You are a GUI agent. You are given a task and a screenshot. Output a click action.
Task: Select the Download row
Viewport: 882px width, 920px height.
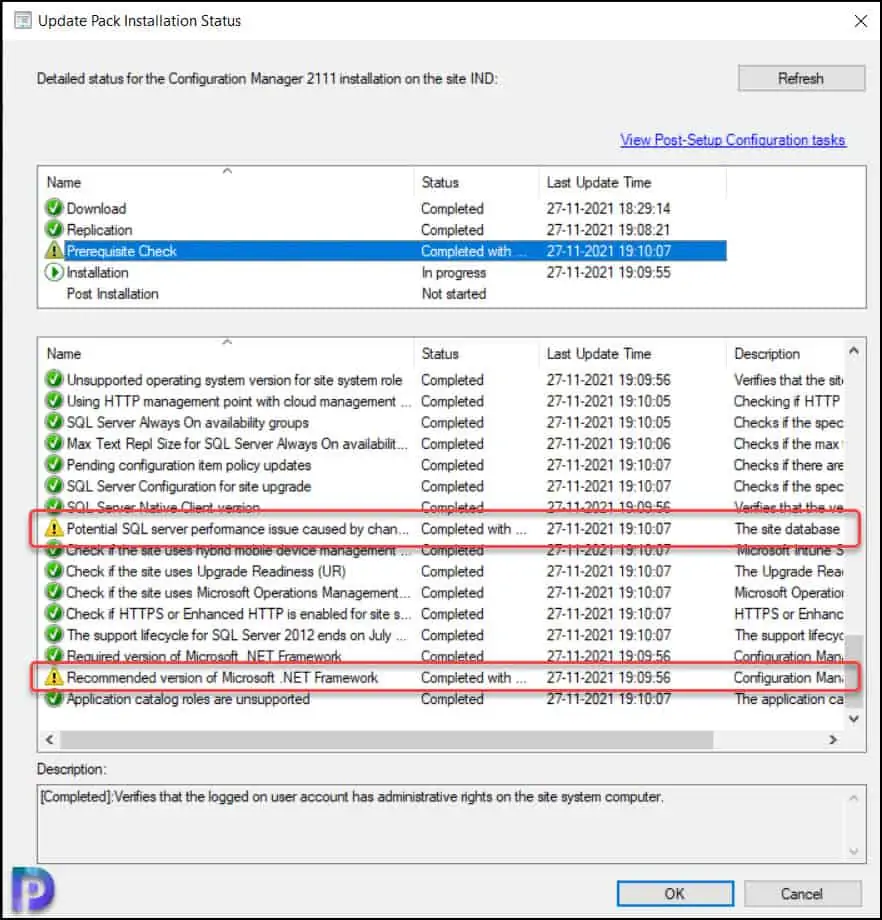click(x=384, y=208)
